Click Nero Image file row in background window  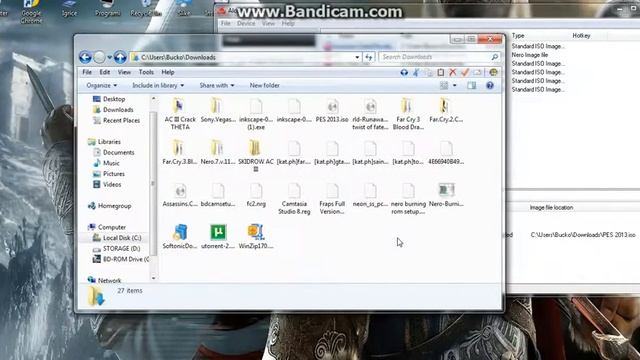(529, 55)
